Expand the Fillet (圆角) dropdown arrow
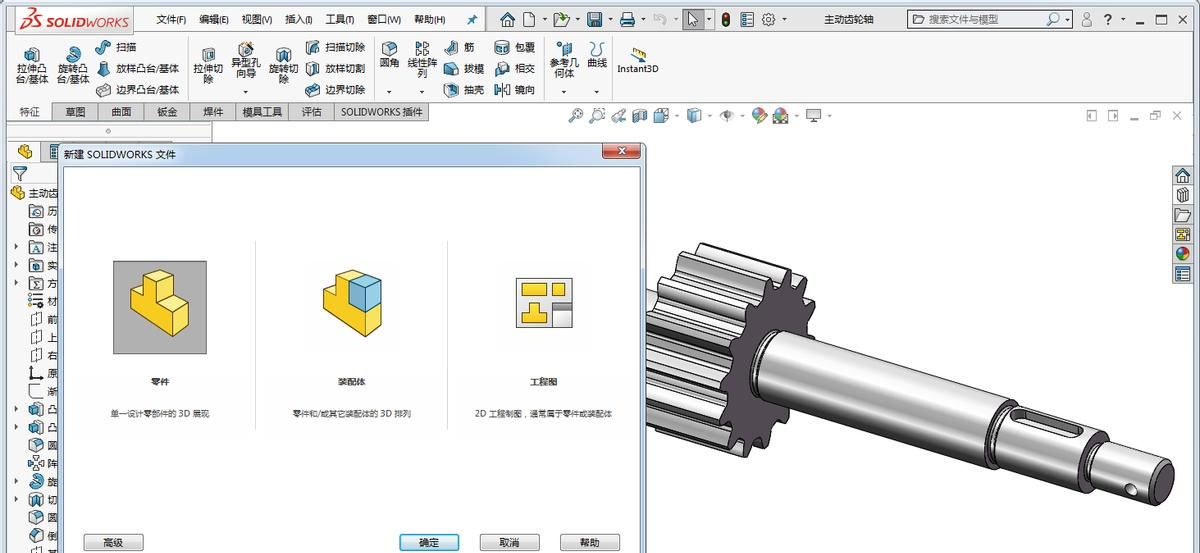The image size is (1200, 553). (389, 92)
